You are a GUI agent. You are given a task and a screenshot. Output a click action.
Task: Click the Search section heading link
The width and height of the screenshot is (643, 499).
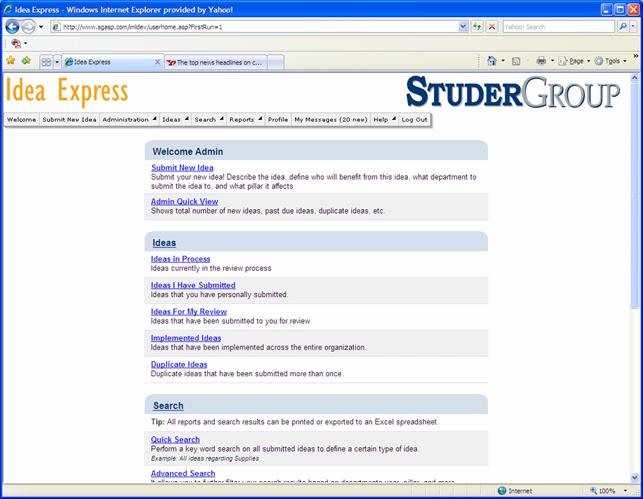point(168,406)
